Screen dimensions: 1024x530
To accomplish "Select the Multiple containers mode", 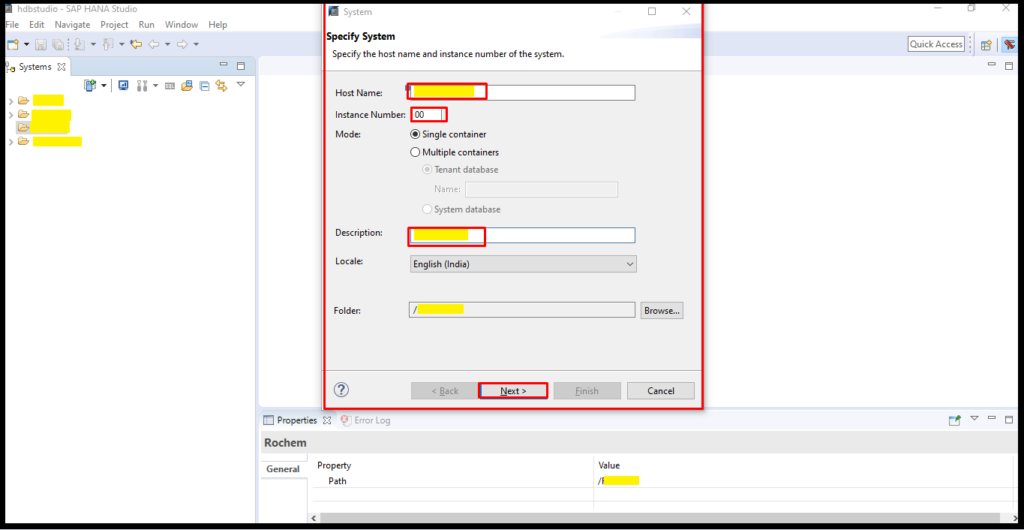I will [455, 152].
